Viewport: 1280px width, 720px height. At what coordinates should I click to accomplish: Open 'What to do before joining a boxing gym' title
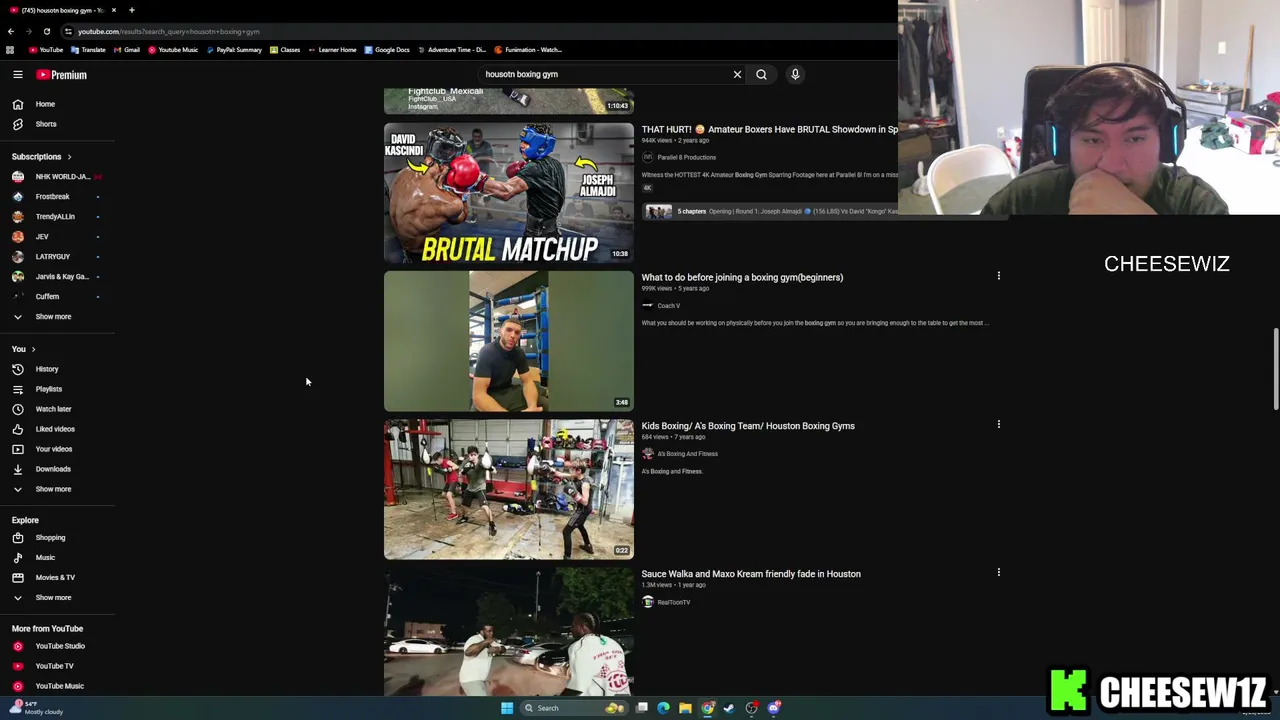(742, 278)
